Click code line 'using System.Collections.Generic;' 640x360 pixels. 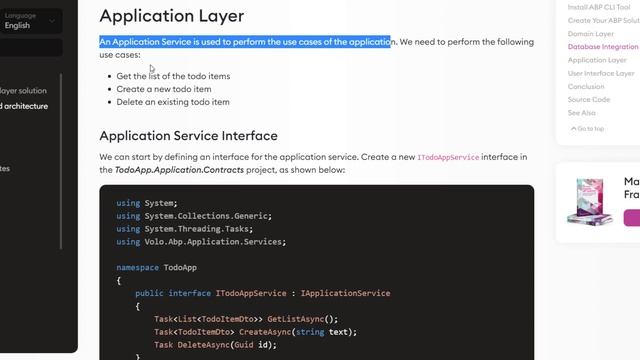click(x=194, y=216)
